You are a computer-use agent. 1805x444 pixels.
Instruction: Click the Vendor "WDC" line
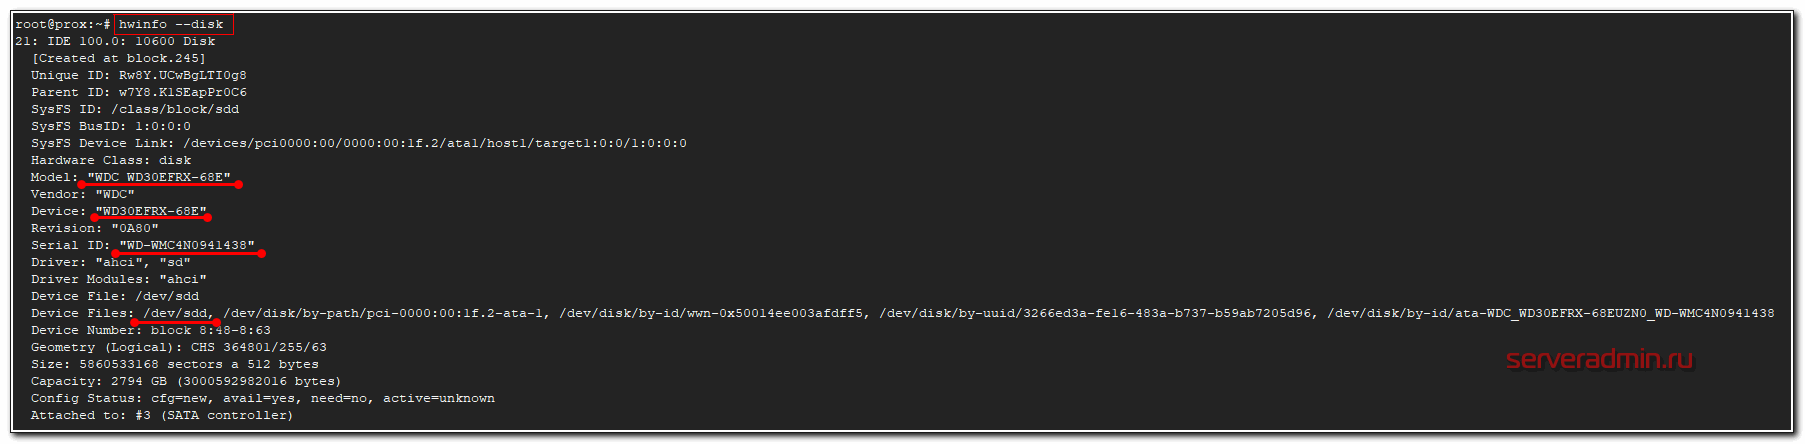(82, 194)
